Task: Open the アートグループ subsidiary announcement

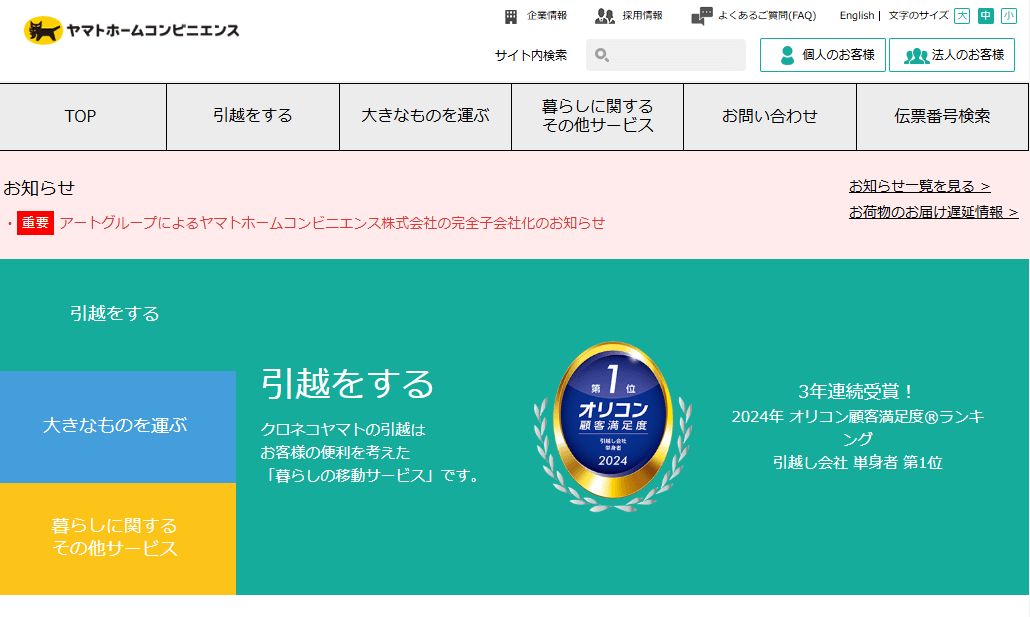Action: pyautogui.click(x=332, y=223)
